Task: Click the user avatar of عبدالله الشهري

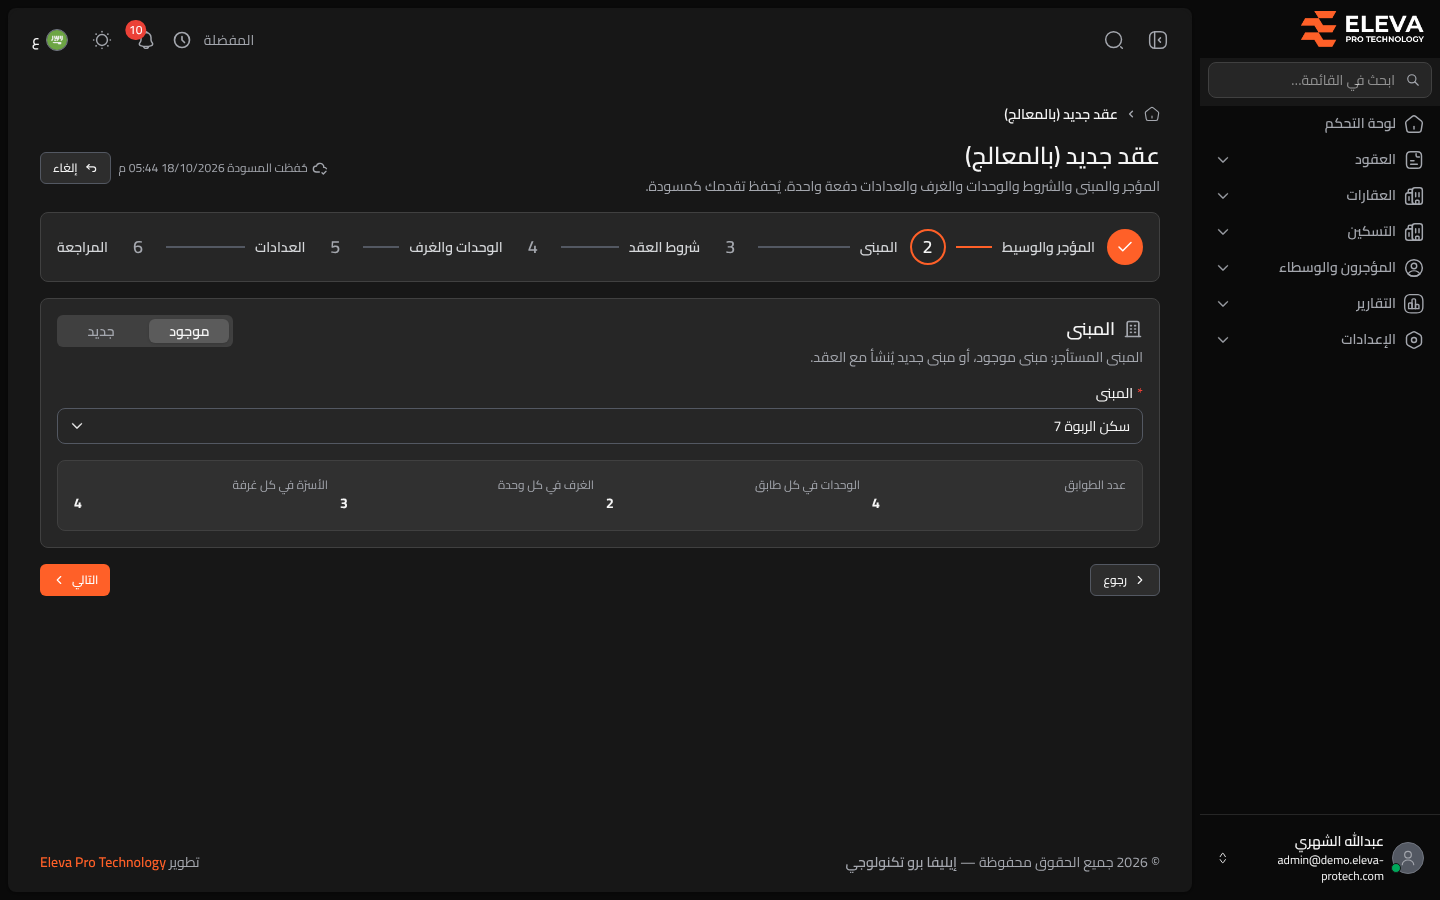Action: click(x=1408, y=858)
